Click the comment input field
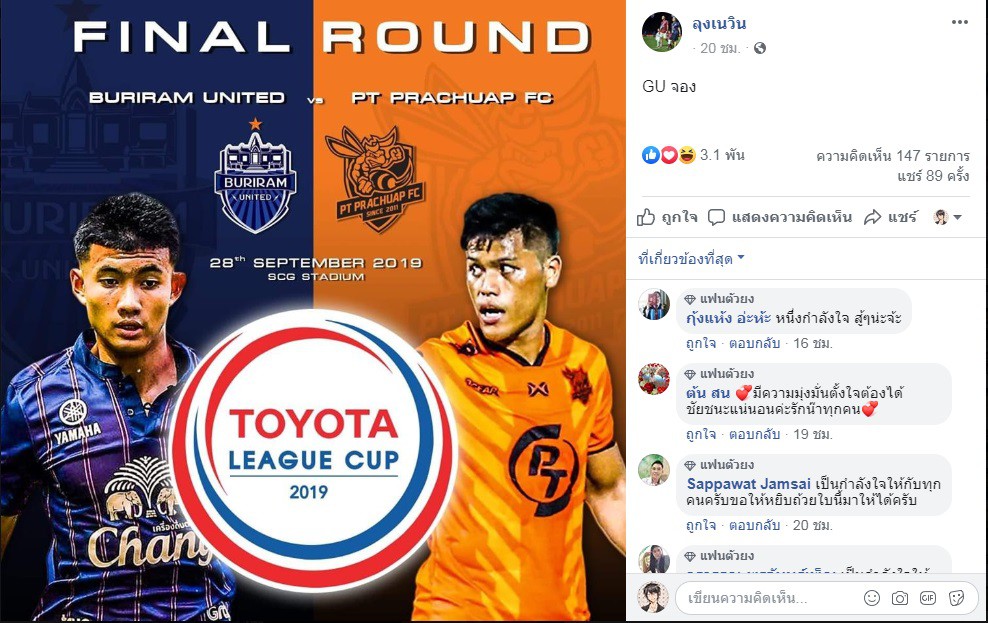Screen dimensions: 988x623 click(770, 598)
